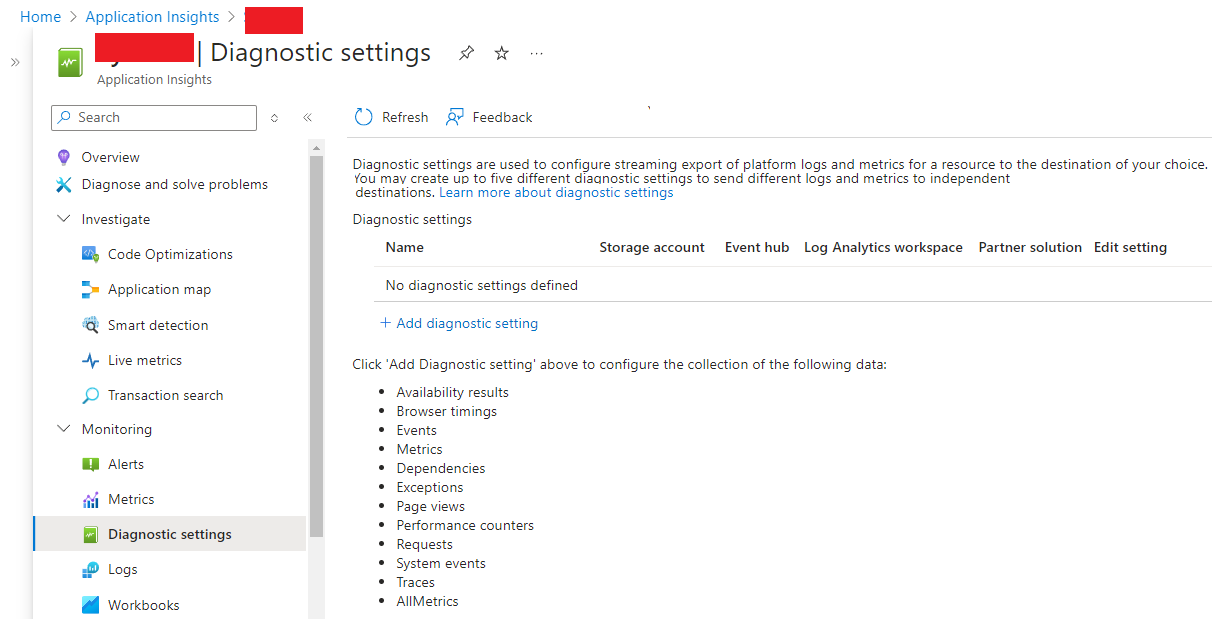The height and width of the screenshot is (619, 1212).
Task: Collapse the Investigate section
Action: [64, 219]
